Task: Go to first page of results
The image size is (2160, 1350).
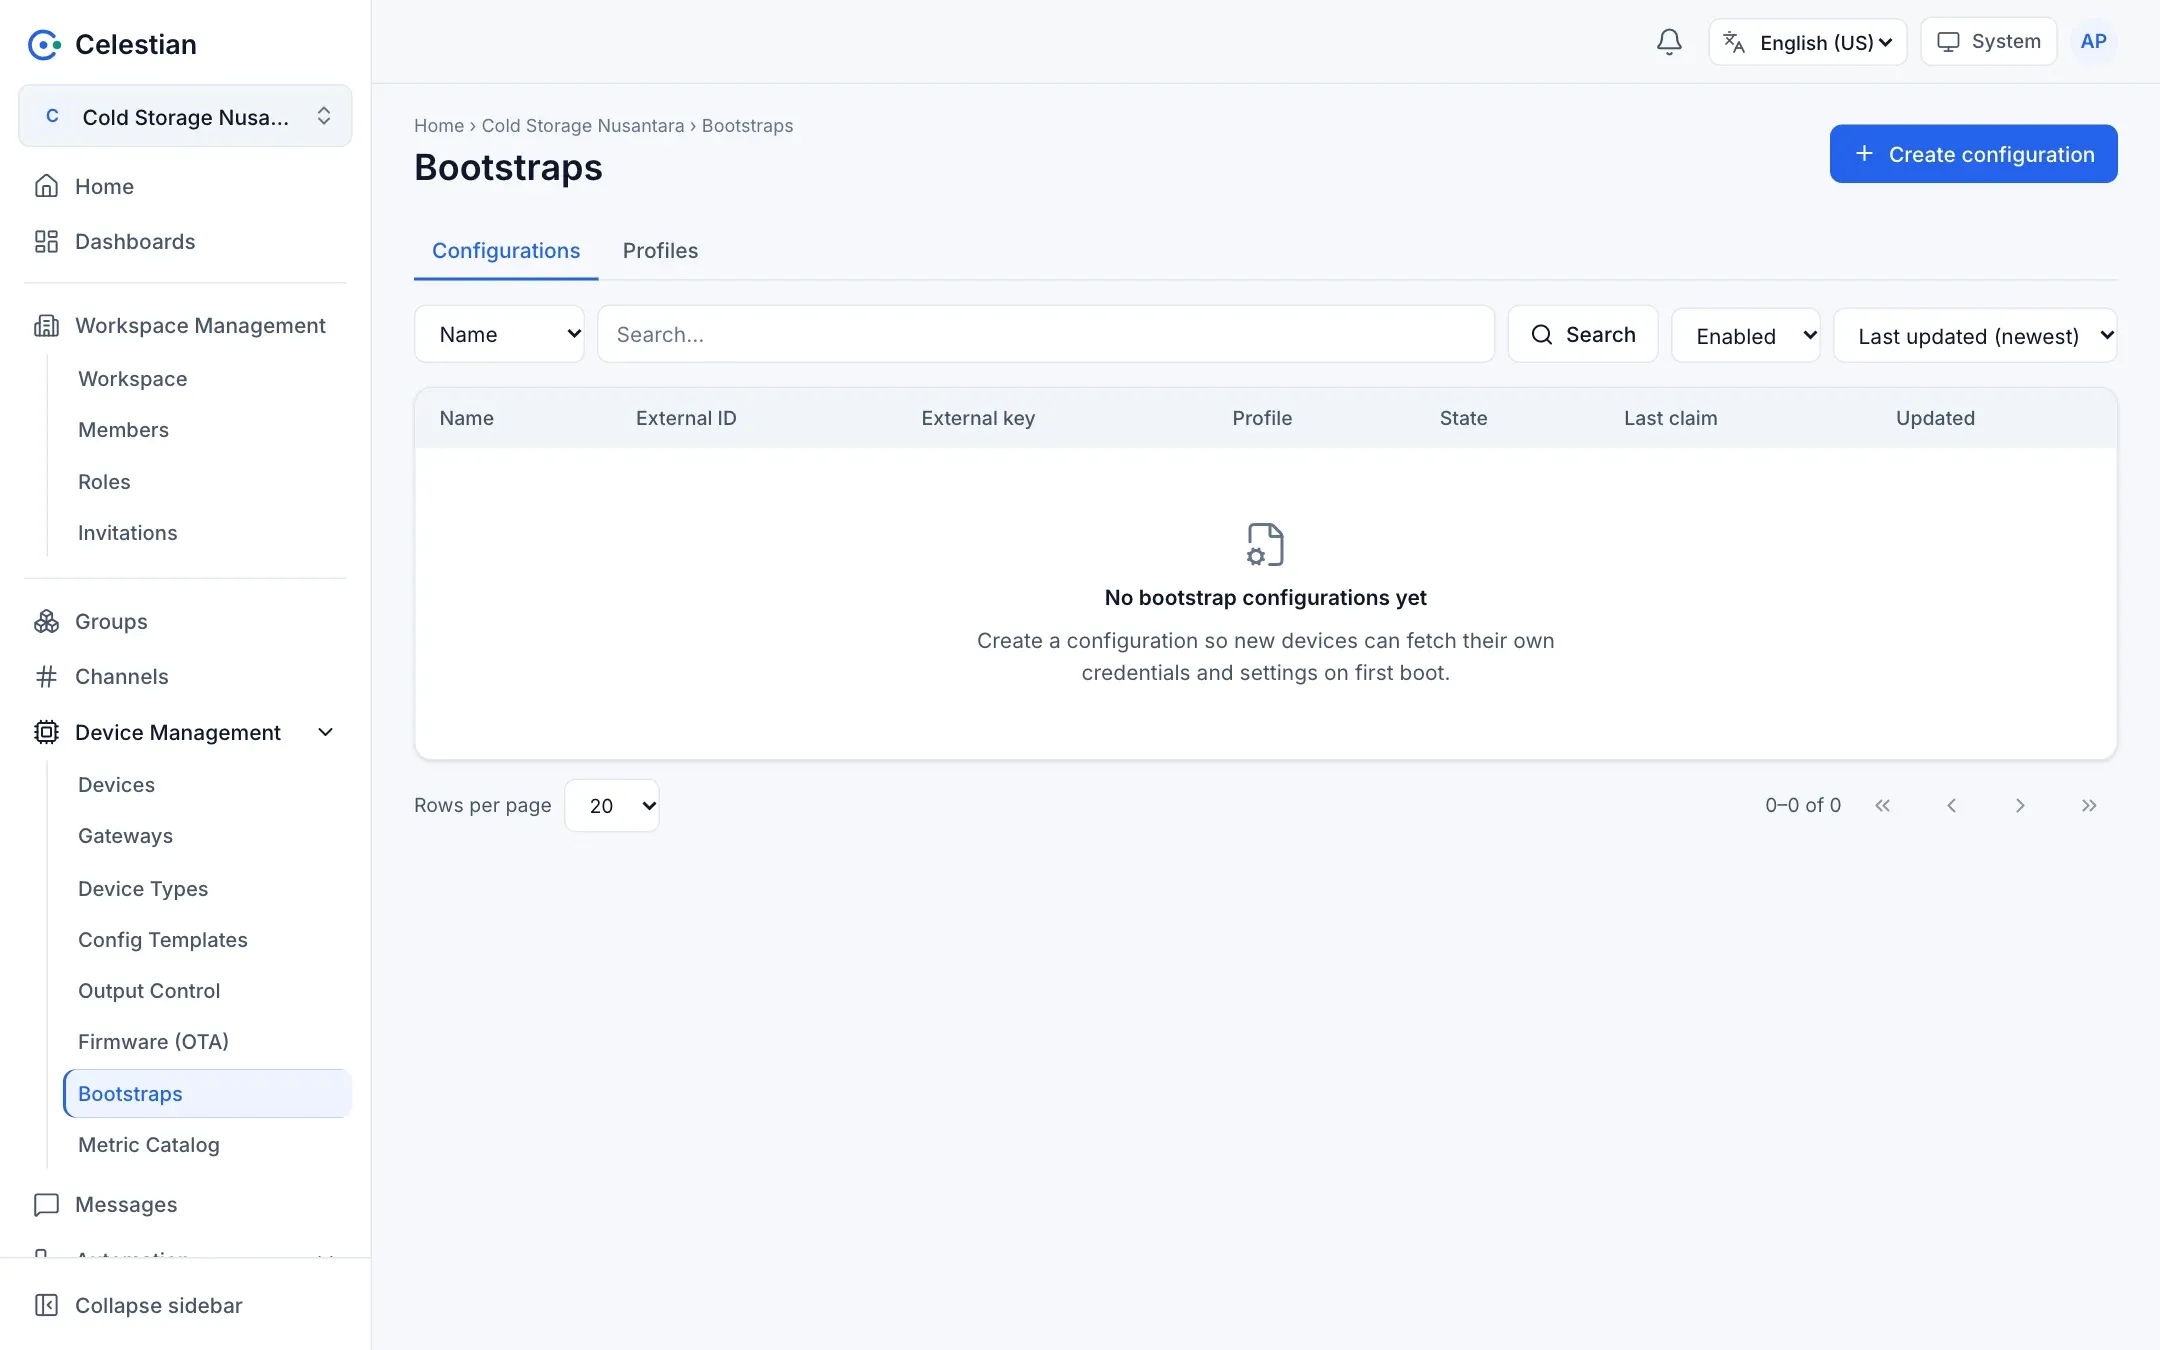Action: [x=1882, y=805]
